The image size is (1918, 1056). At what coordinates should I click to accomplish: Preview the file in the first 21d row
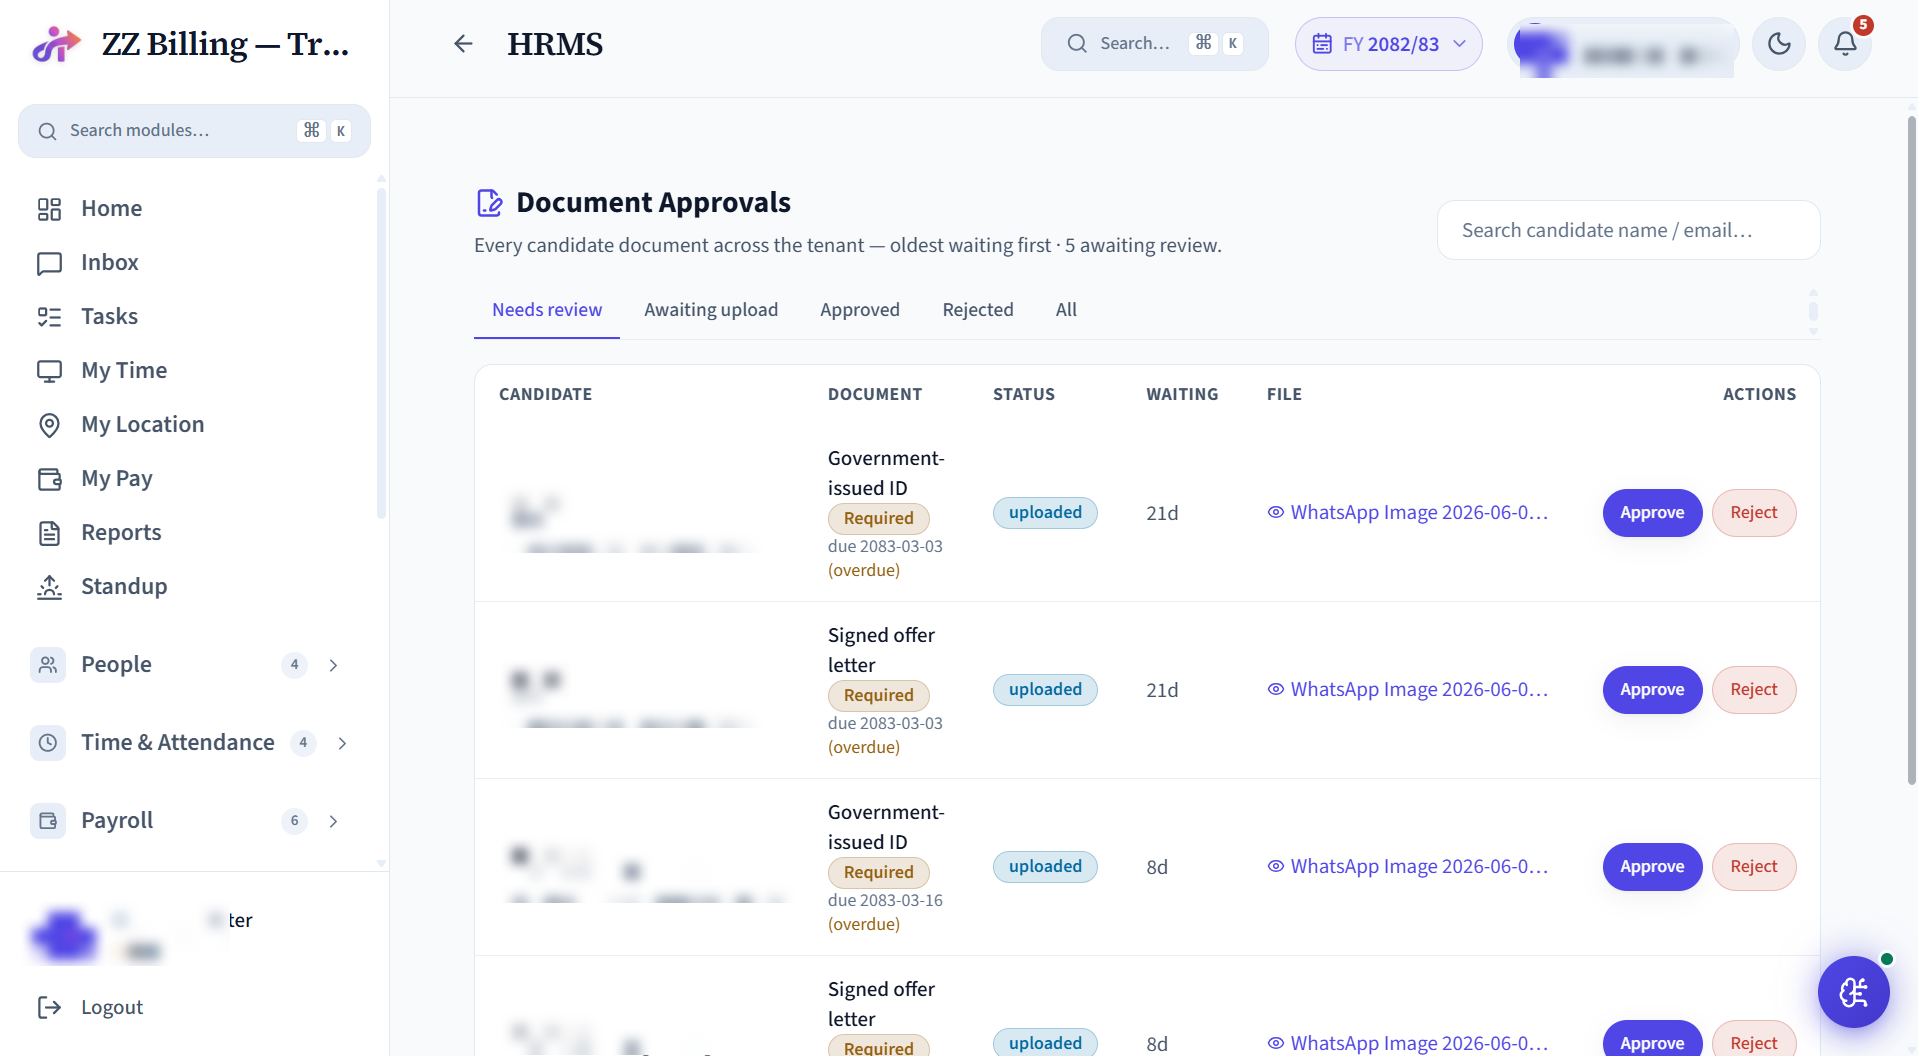(x=1408, y=513)
